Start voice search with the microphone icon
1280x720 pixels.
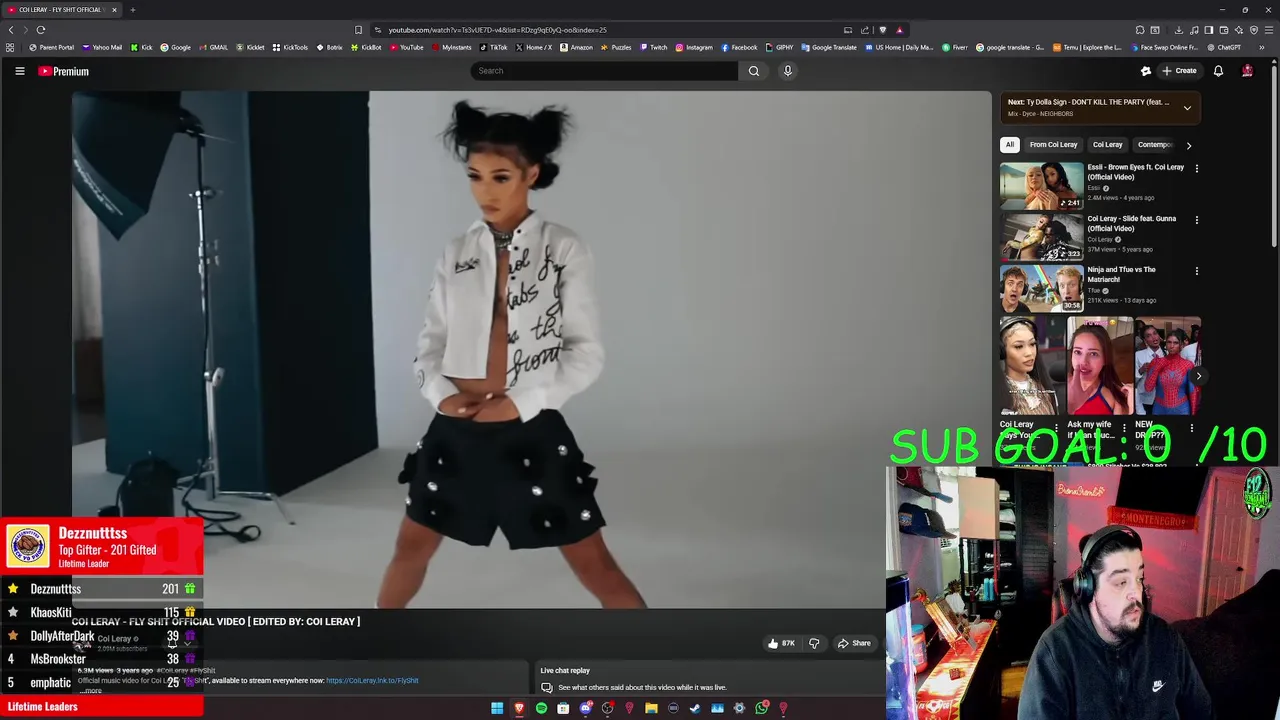(x=787, y=71)
